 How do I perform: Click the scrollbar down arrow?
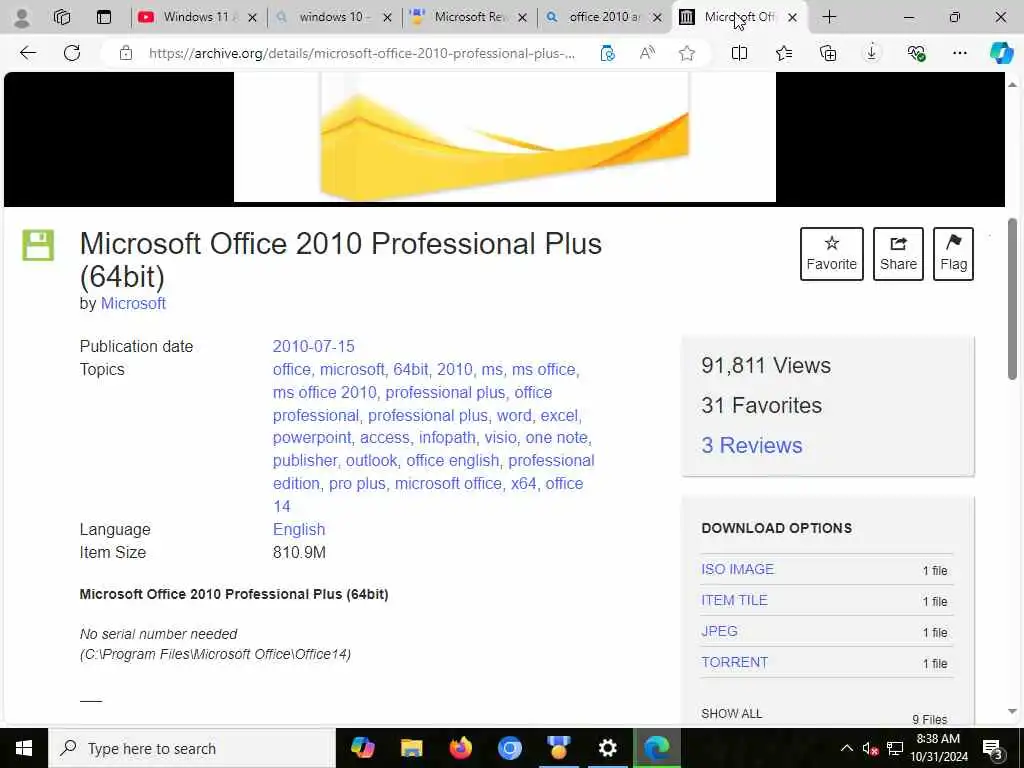coord(1012,712)
